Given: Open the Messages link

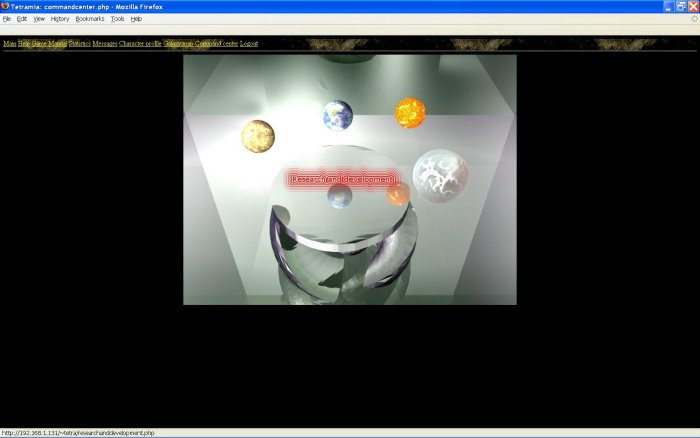Looking at the screenshot, I should (105, 44).
